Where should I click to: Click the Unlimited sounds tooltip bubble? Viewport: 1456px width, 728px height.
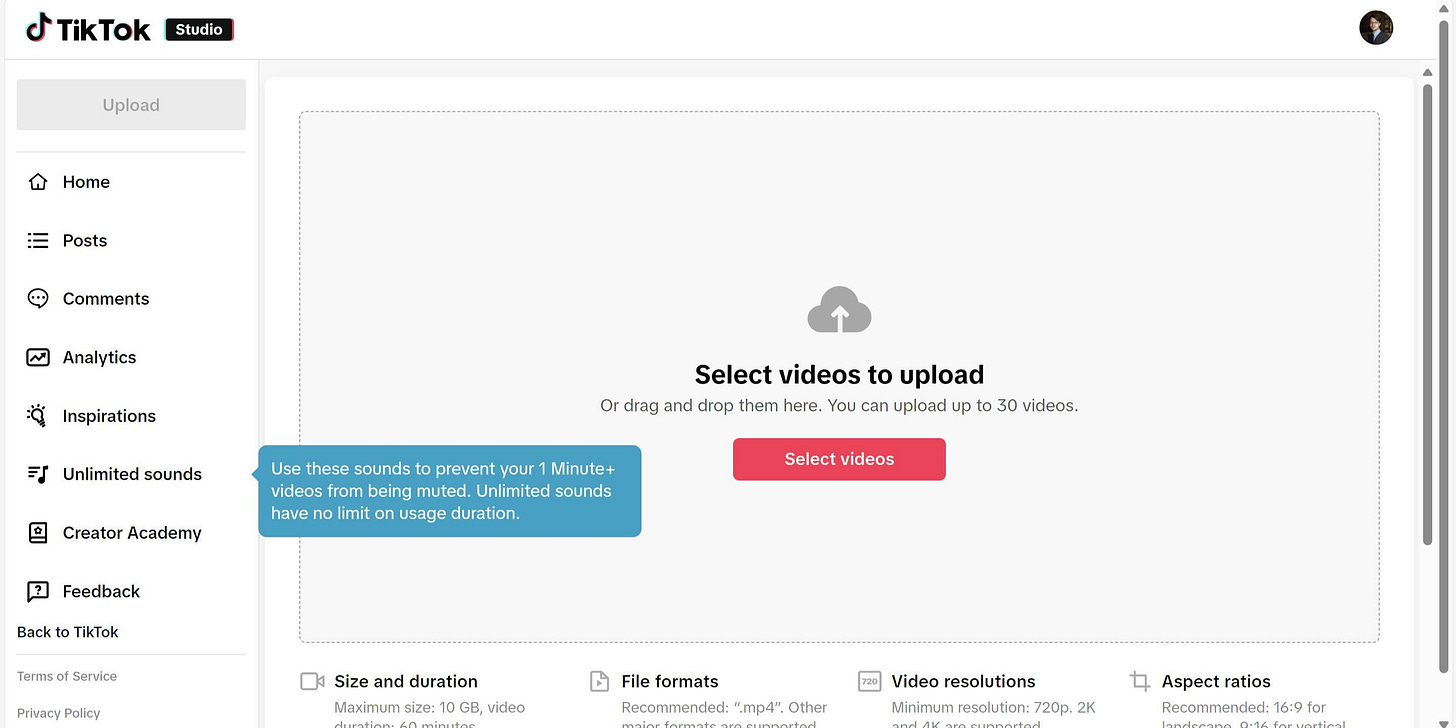pos(449,491)
